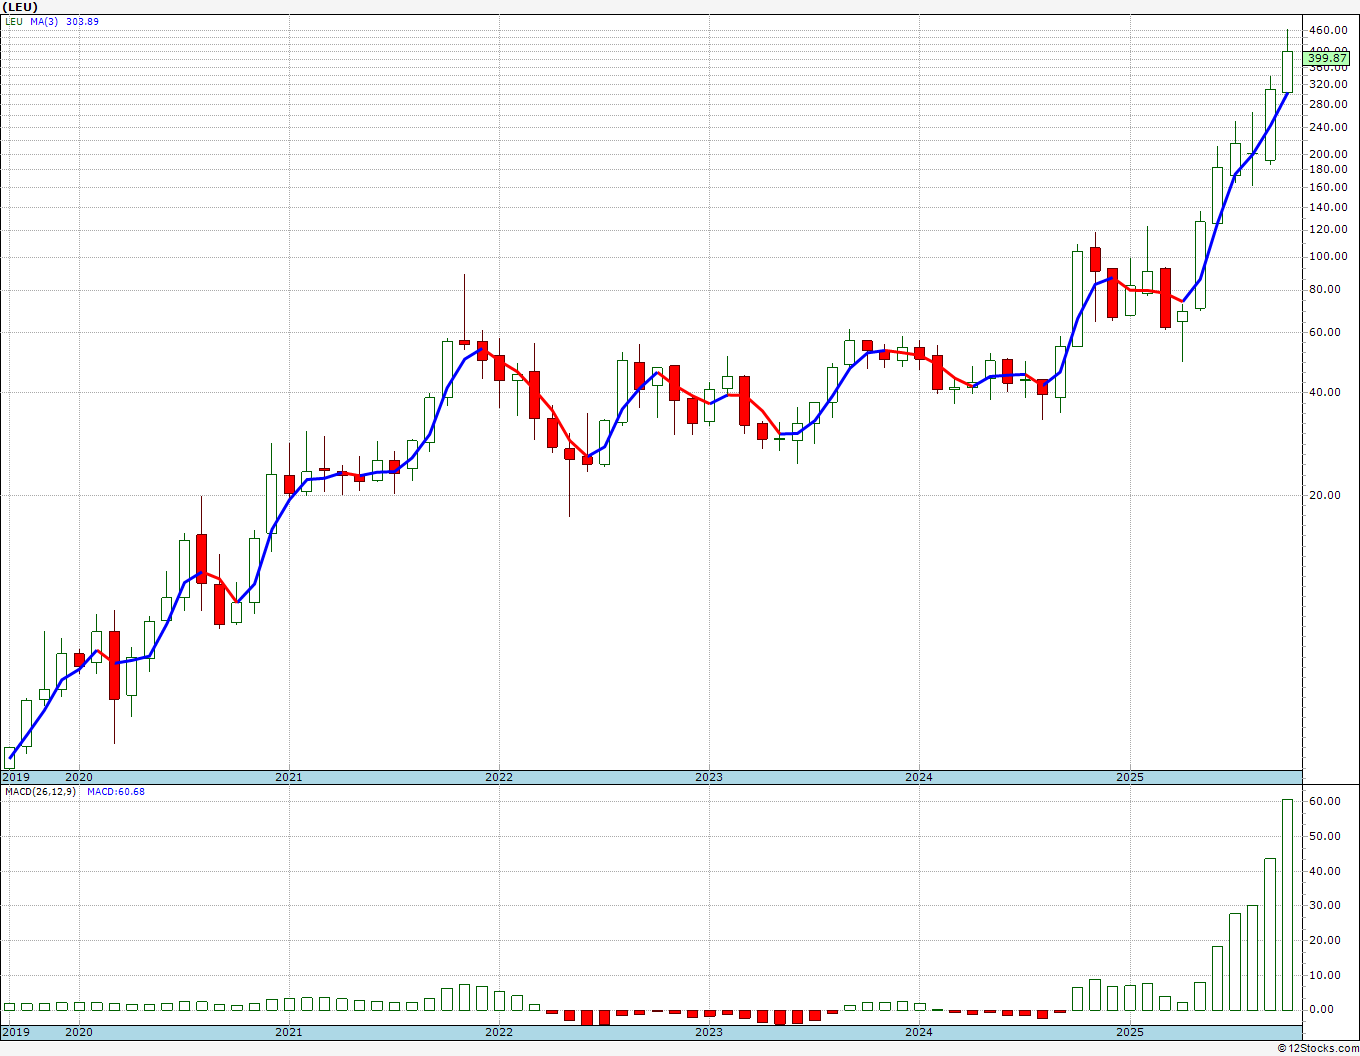Select the 460.00 top price axis label
This screenshot has height=1056, width=1360.
(x=1327, y=30)
